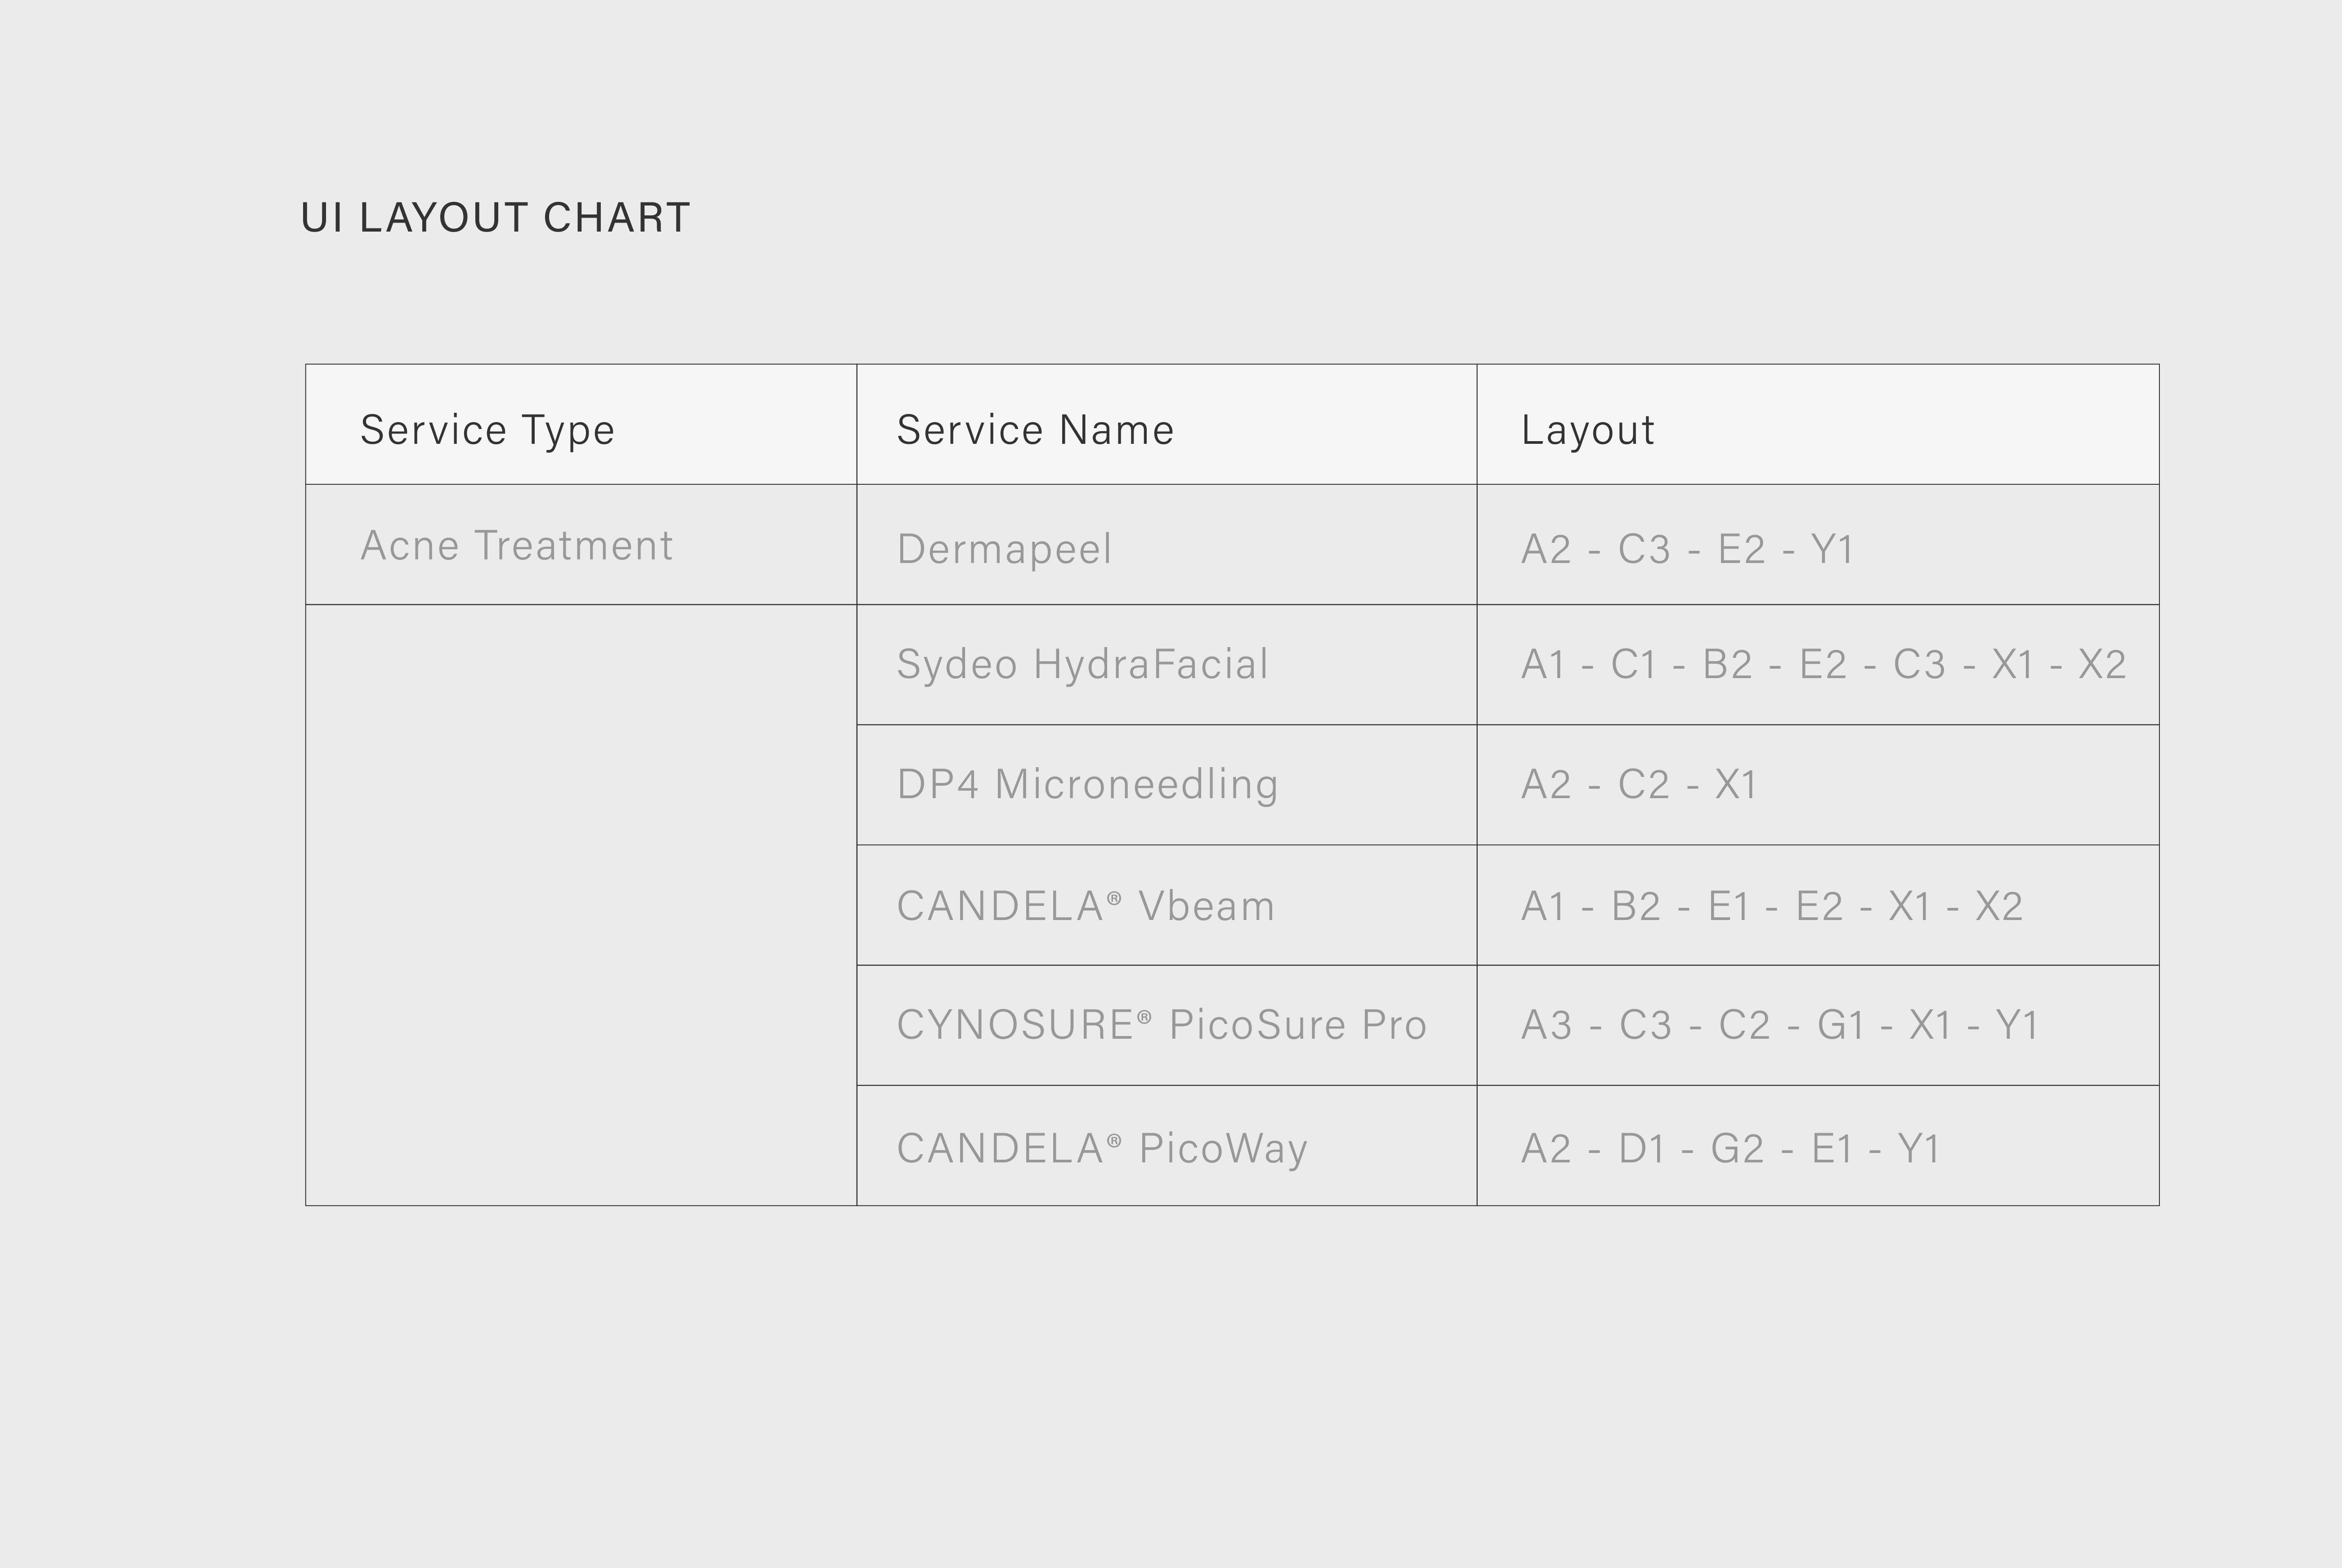Viewport: 2342px width, 1568px height.
Task: Click the empty cell below Acne Treatment
Action: pos(580,905)
